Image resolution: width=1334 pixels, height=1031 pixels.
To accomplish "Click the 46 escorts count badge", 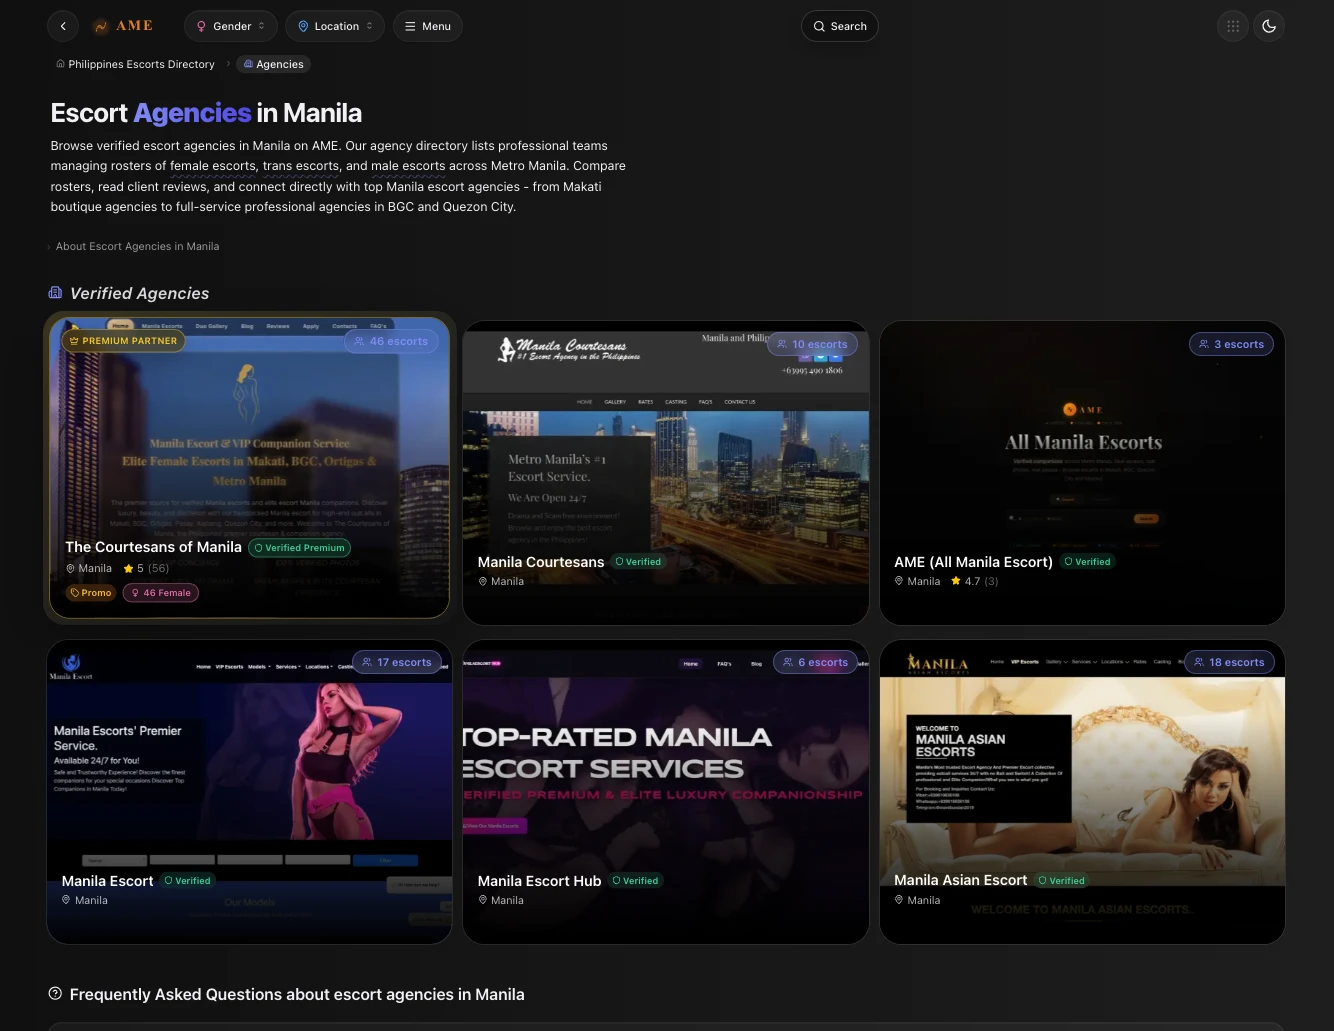I will 391,341.
